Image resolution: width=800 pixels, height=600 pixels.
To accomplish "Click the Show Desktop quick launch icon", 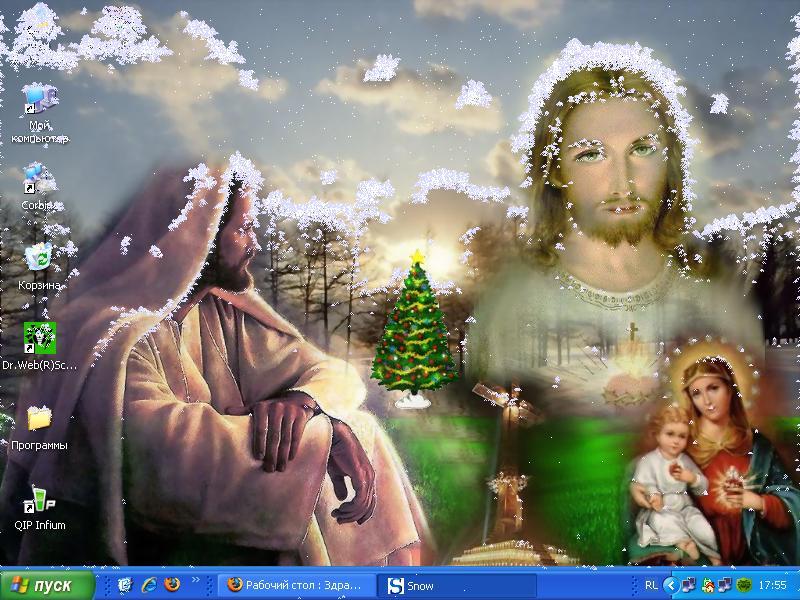I will (x=125, y=585).
